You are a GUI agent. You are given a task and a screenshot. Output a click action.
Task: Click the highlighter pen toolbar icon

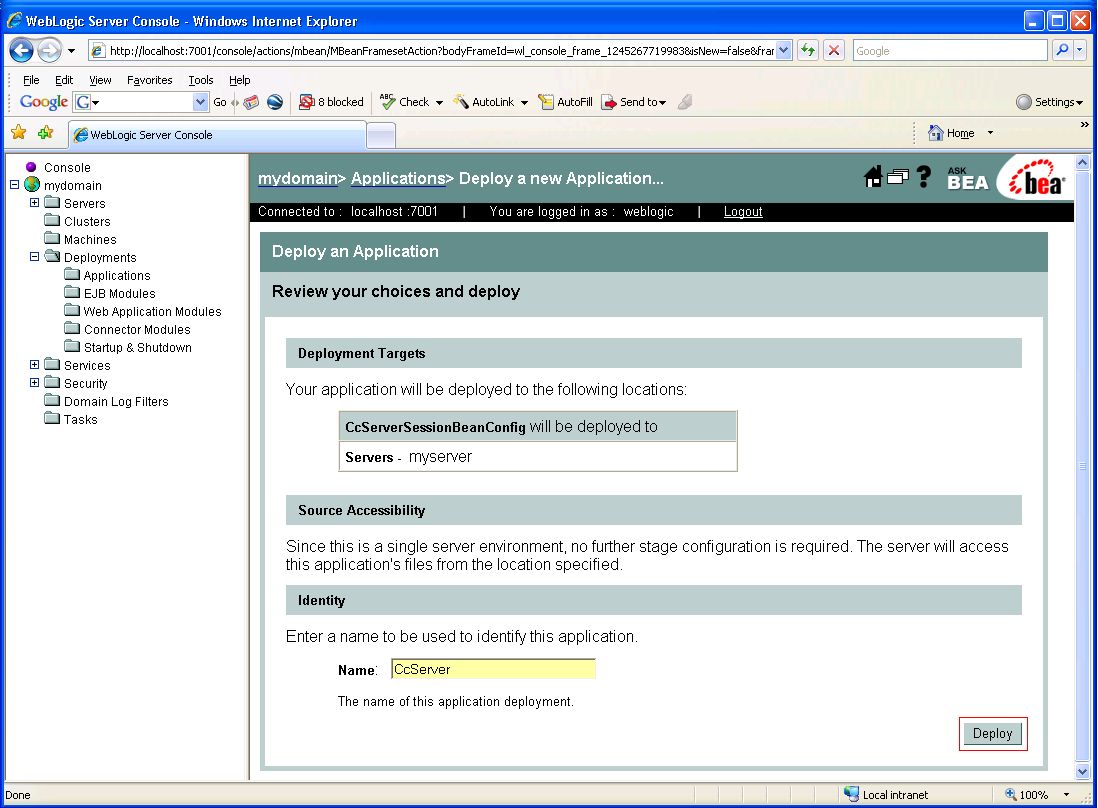[685, 102]
